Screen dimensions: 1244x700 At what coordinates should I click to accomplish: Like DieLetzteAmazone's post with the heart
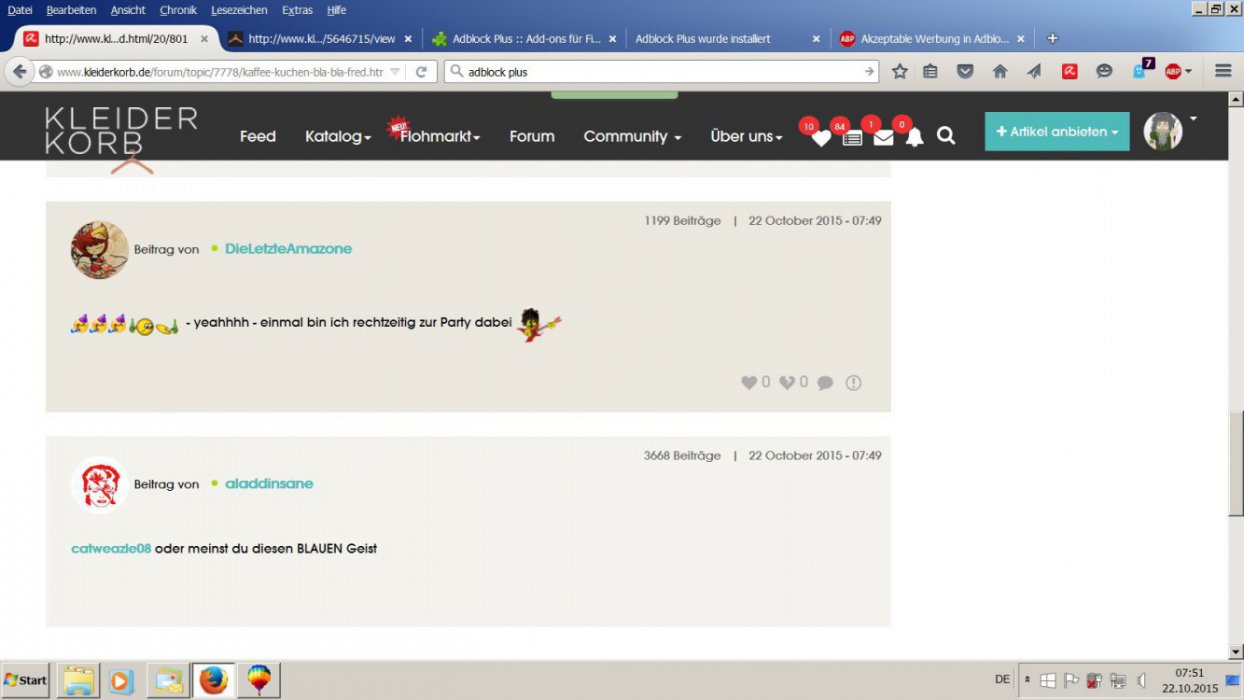749,382
